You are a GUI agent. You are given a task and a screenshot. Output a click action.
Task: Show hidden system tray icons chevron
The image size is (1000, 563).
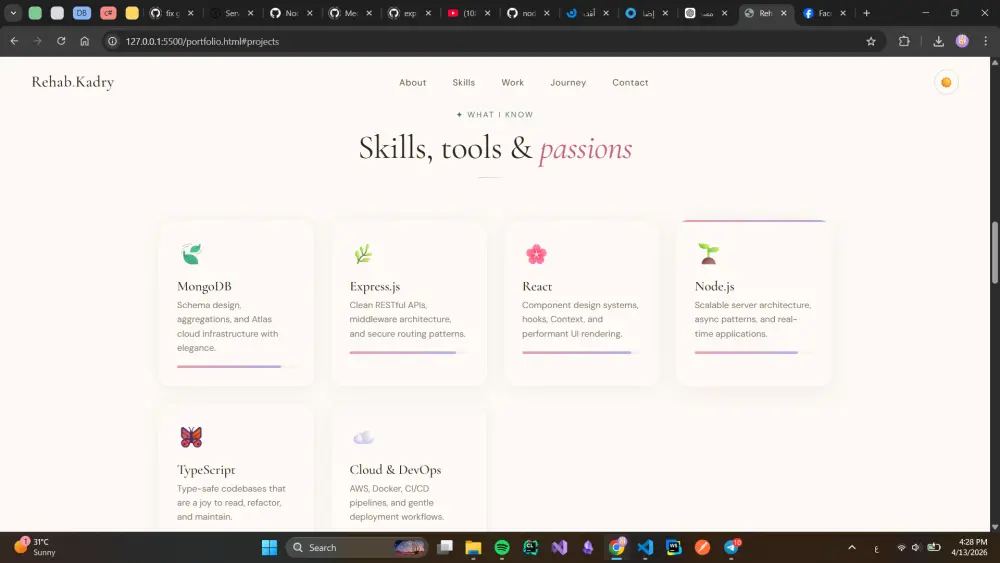click(851, 548)
